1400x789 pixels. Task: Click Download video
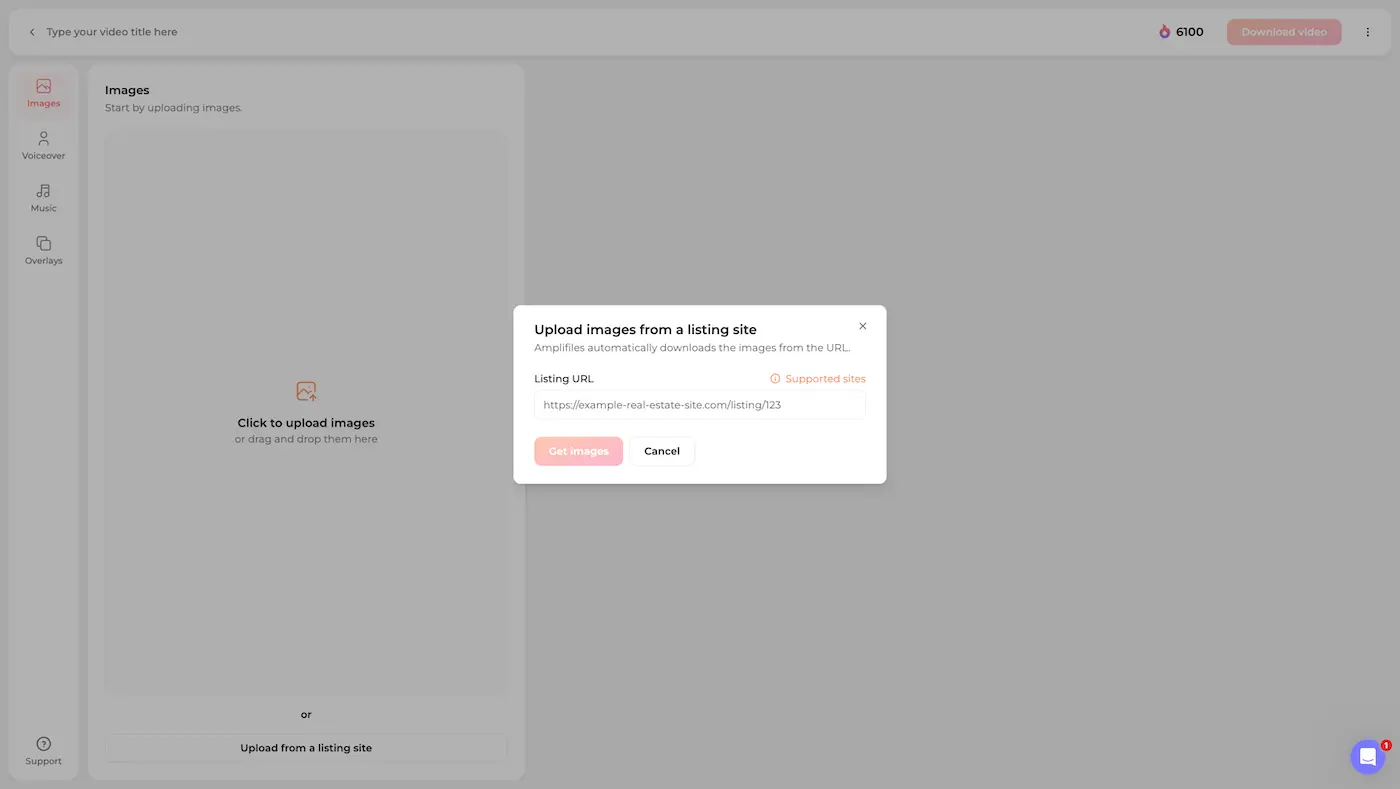click(x=1283, y=31)
